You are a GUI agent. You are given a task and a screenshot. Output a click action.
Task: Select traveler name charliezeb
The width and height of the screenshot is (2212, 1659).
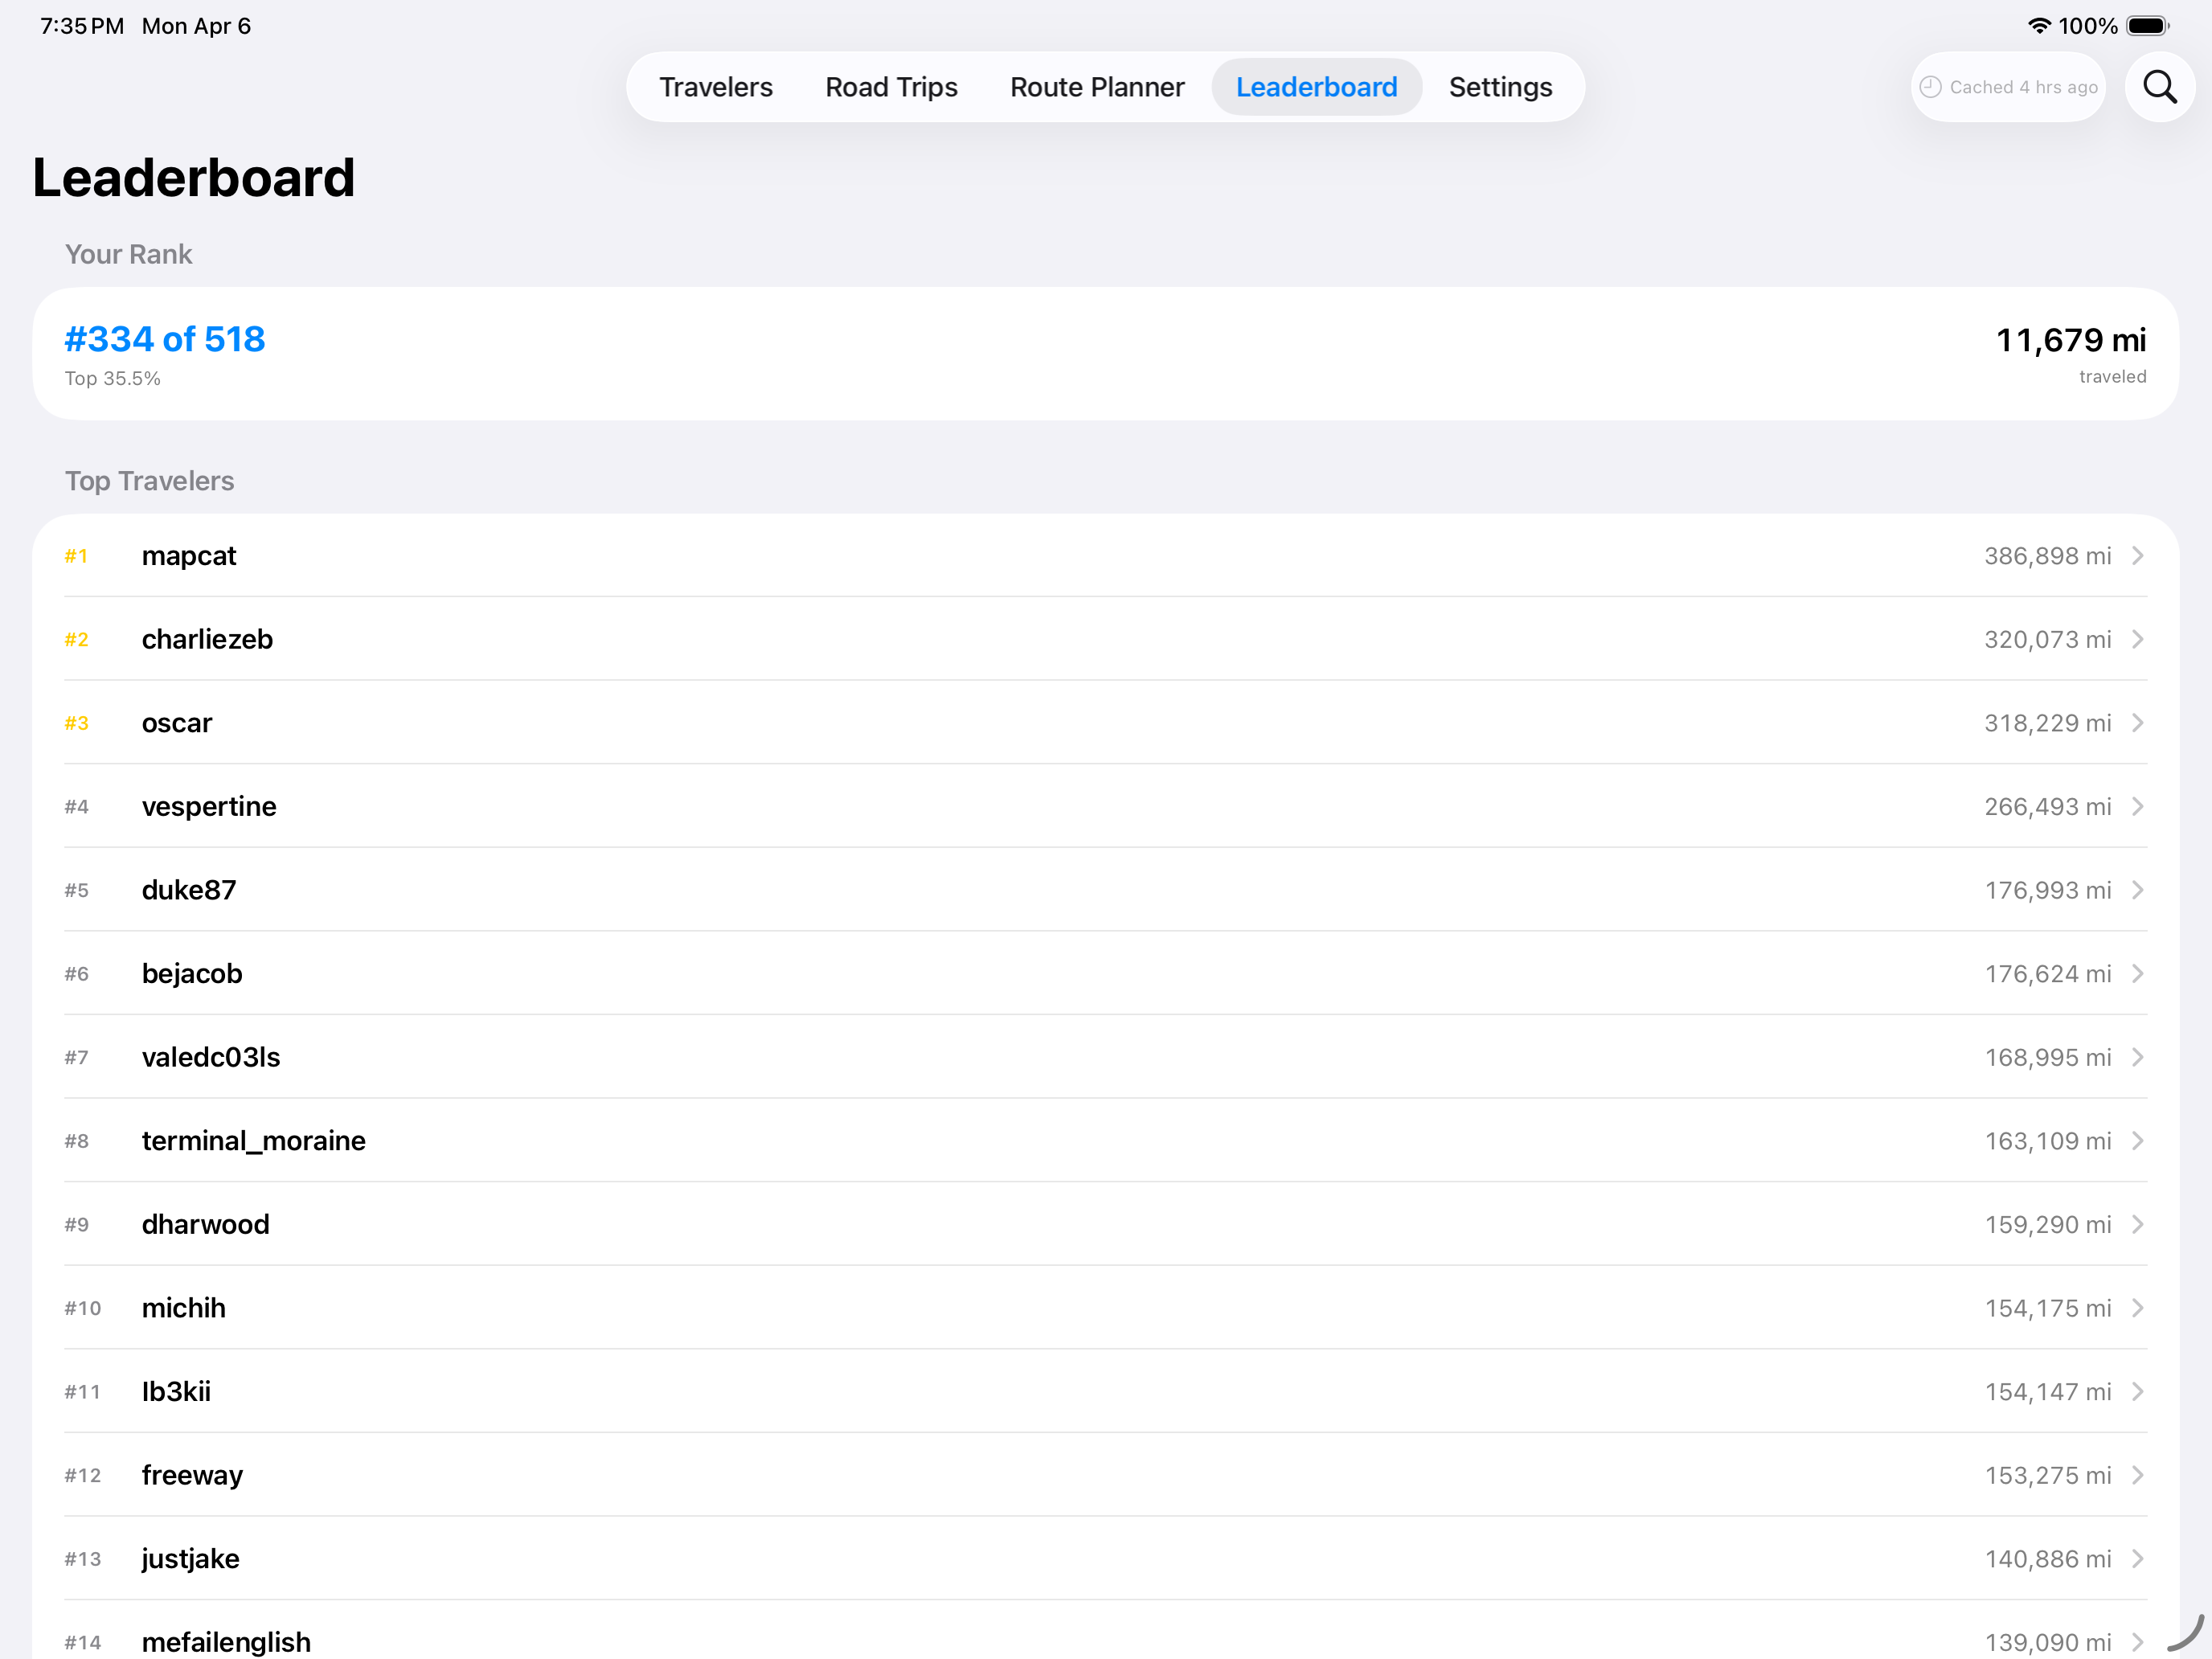click(x=207, y=640)
